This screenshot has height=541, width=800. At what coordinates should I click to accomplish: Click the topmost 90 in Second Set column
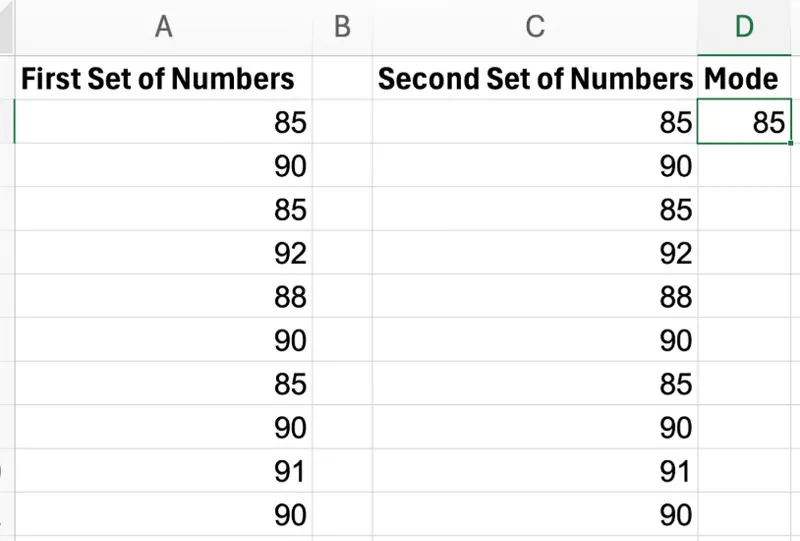pos(535,166)
